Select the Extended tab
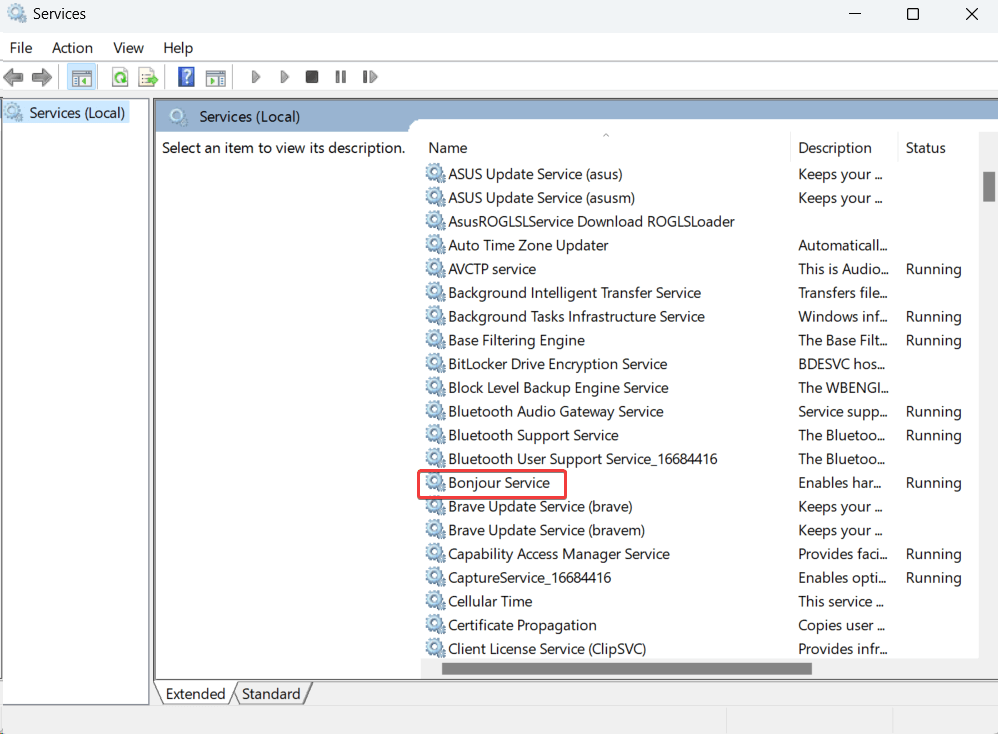The height and width of the screenshot is (734, 998). 195,693
